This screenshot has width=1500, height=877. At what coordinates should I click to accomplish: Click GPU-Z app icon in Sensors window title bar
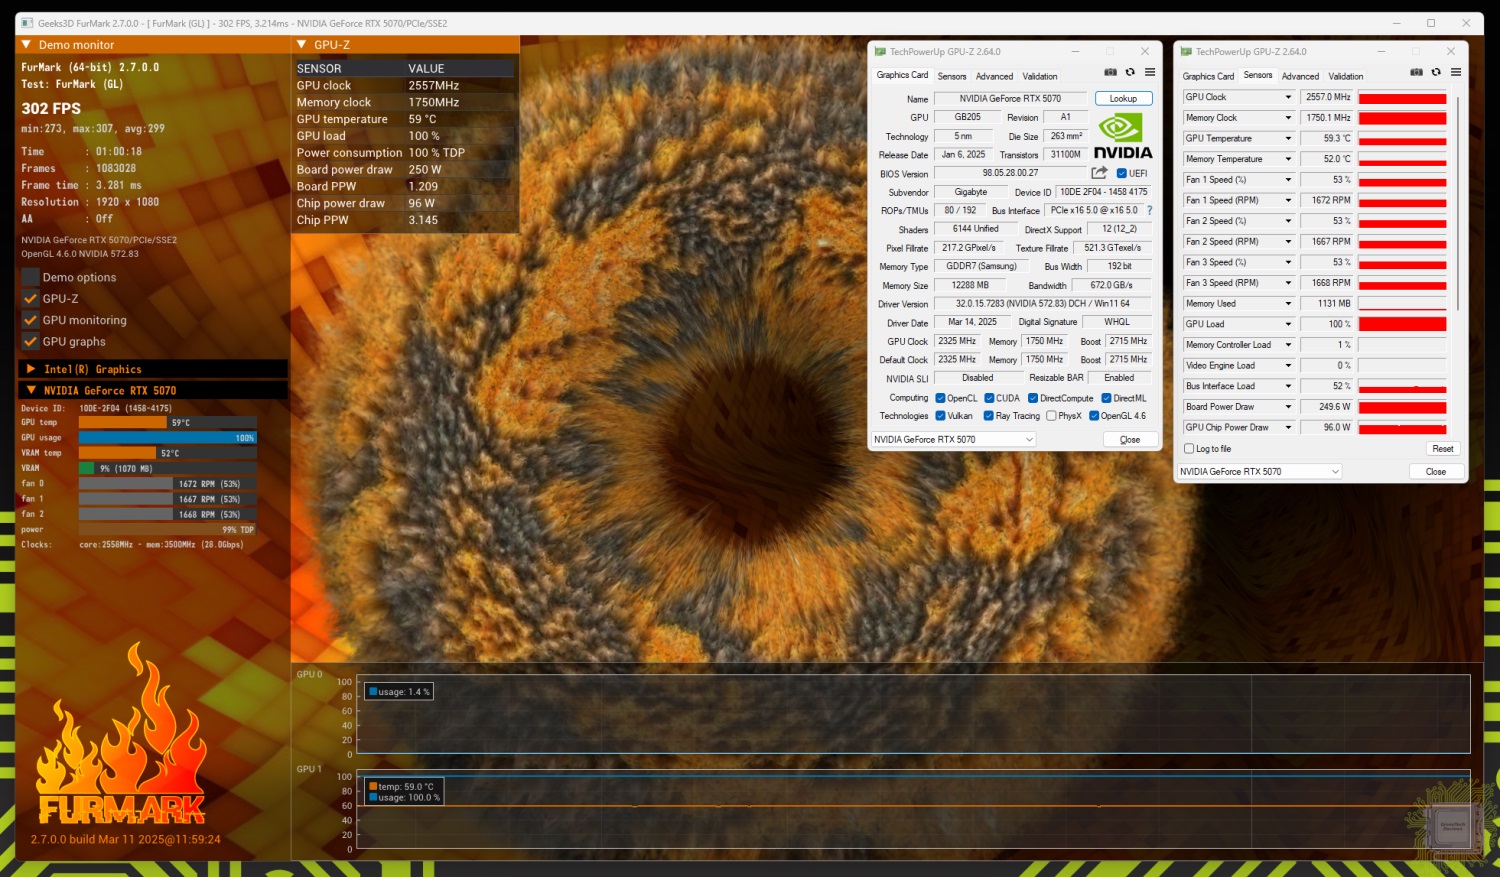click(1186, 52)
